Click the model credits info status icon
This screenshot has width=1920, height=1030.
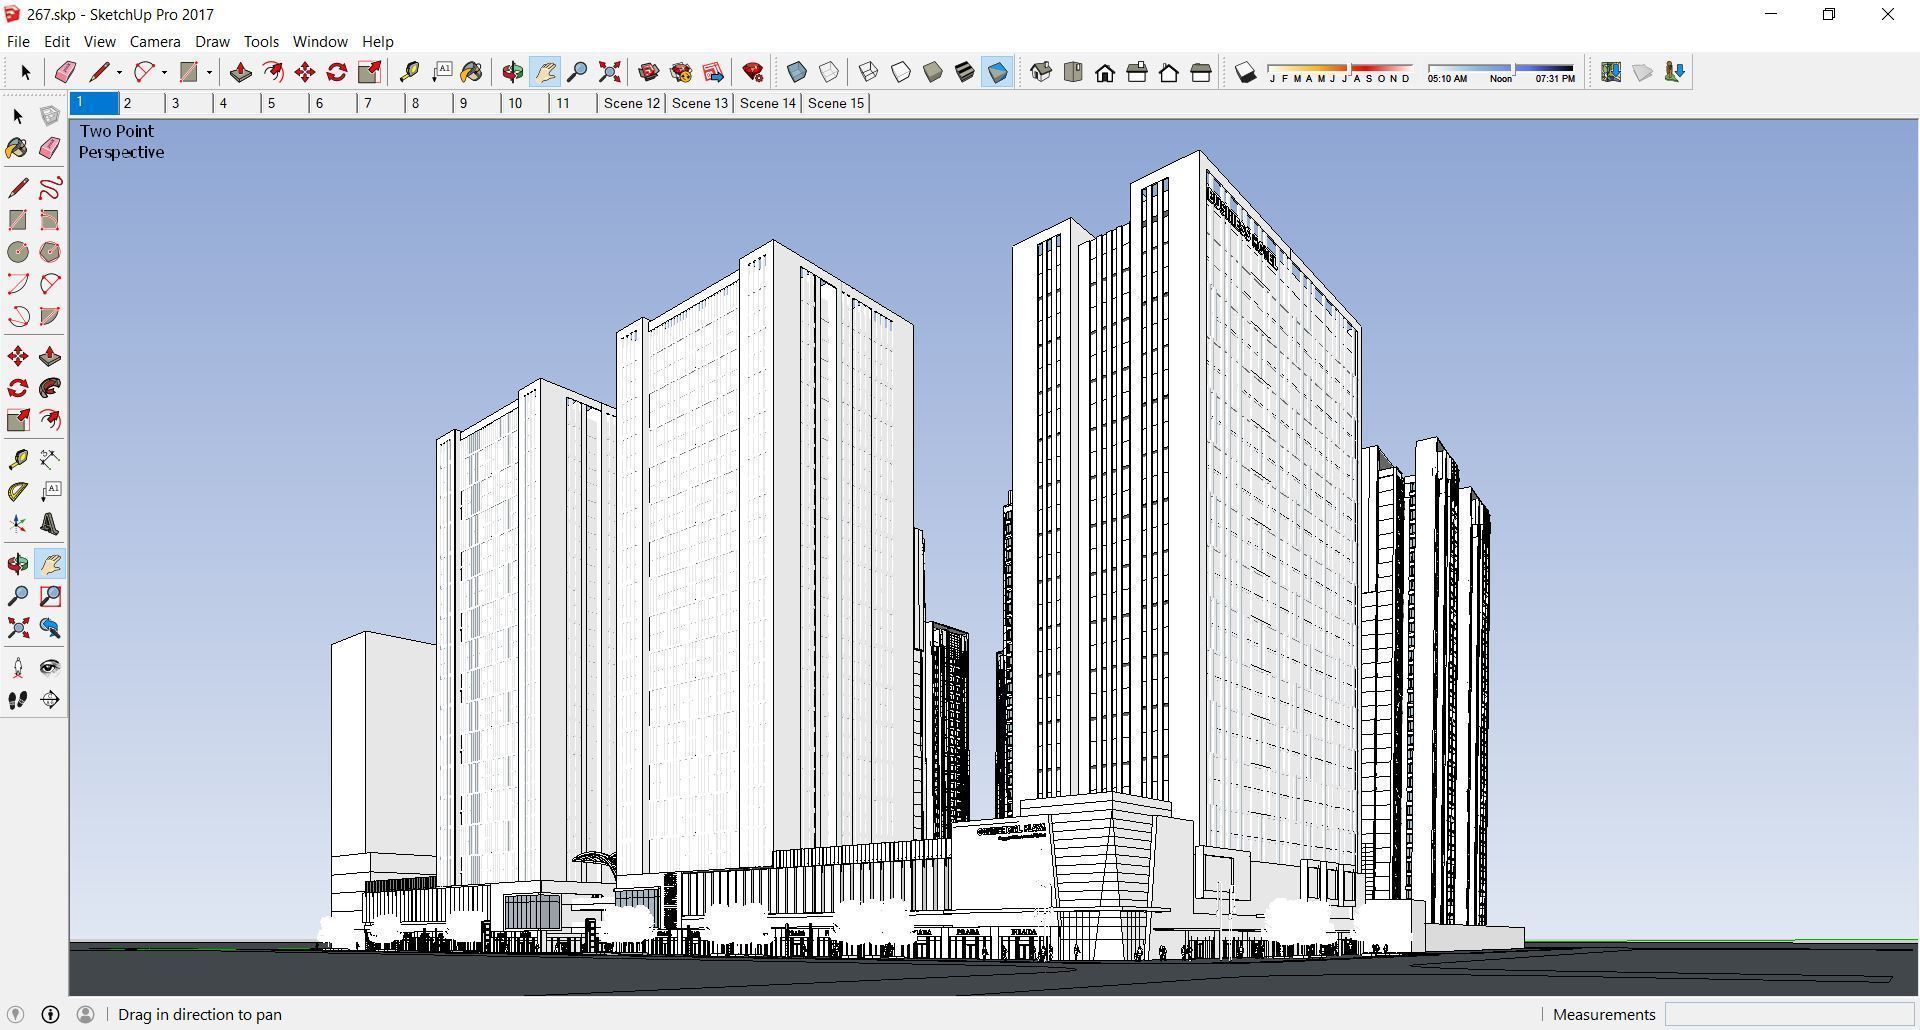click(x=51, y=1014)
